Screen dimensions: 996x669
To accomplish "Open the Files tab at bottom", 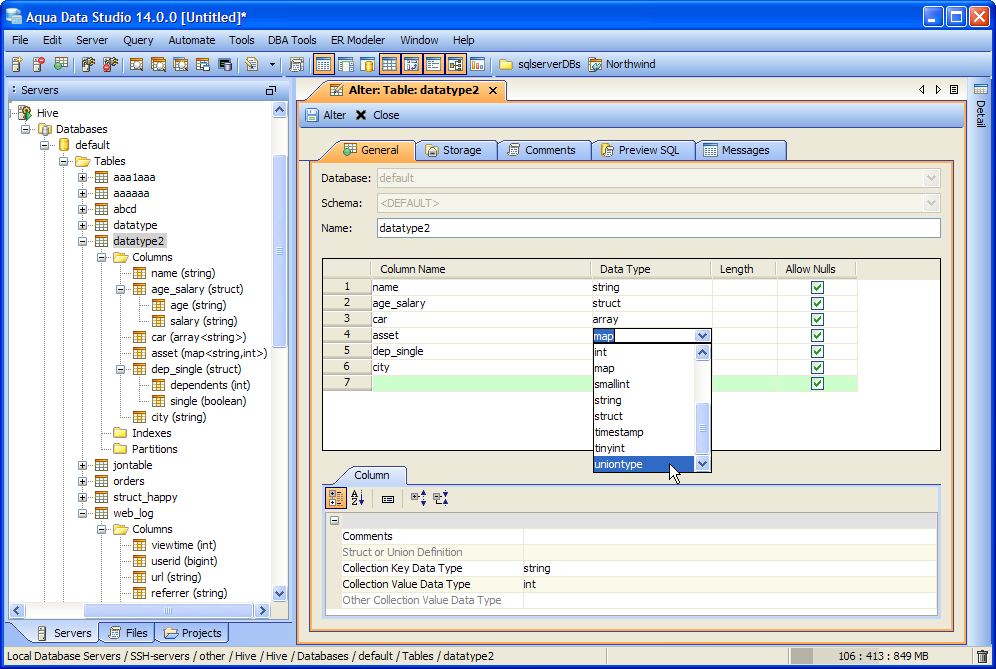I will point(128,633).
